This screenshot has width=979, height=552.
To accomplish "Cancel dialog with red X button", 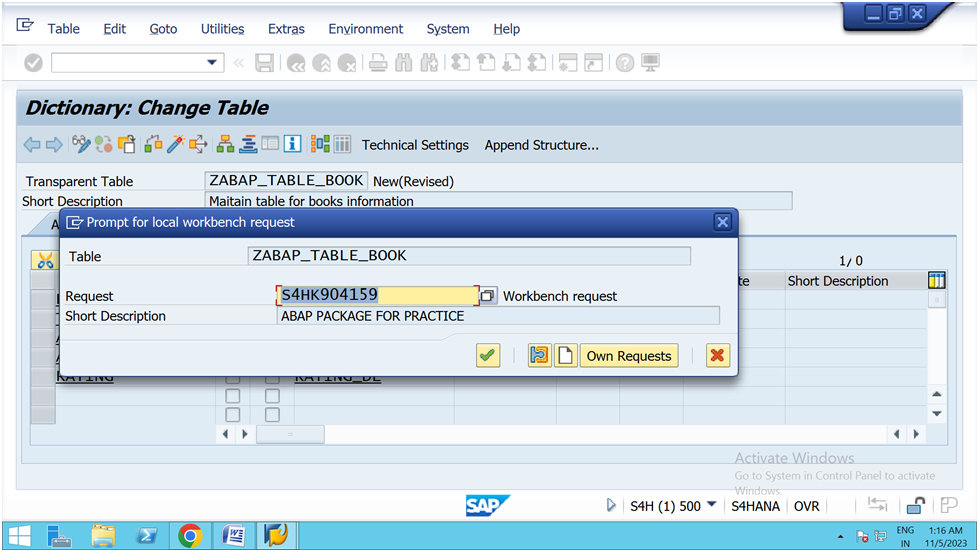I will pos(717,356).
